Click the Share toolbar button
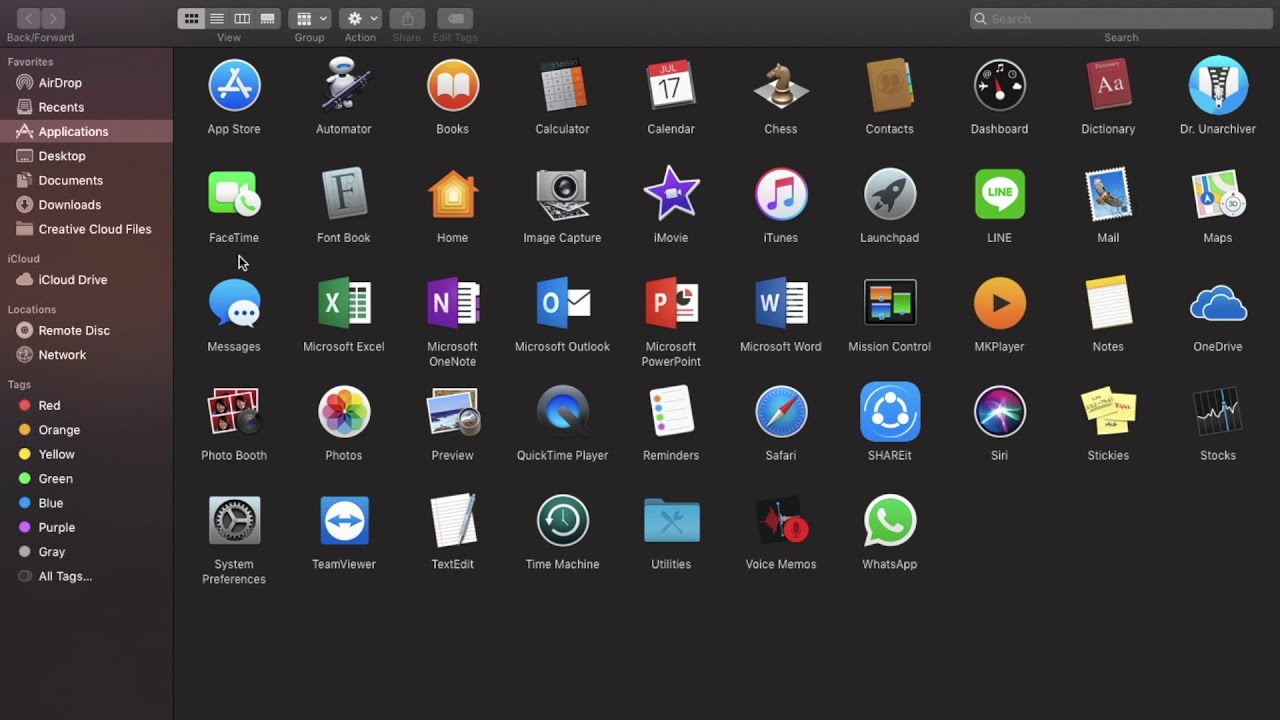1280x720 pixels. 407,18
